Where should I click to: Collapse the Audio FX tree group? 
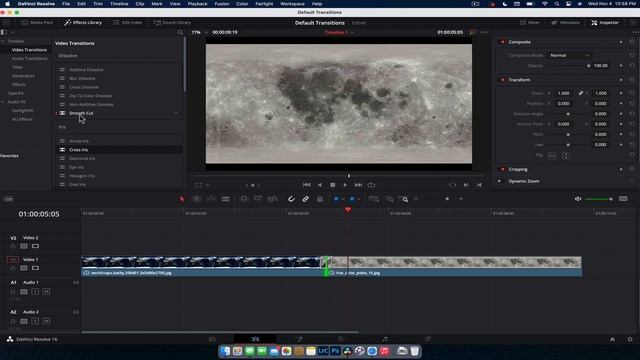tap(3, 102)
